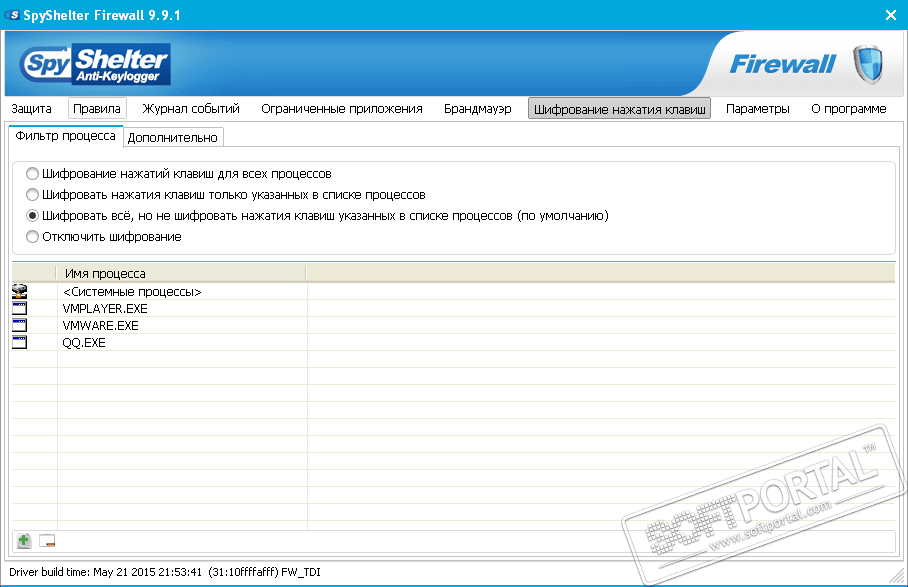The width and height of the screenshot is (908, 587).
Task: Click the VMPLAYER.EXE window icon
Action: pyautogui.click(x=20, y=308)
